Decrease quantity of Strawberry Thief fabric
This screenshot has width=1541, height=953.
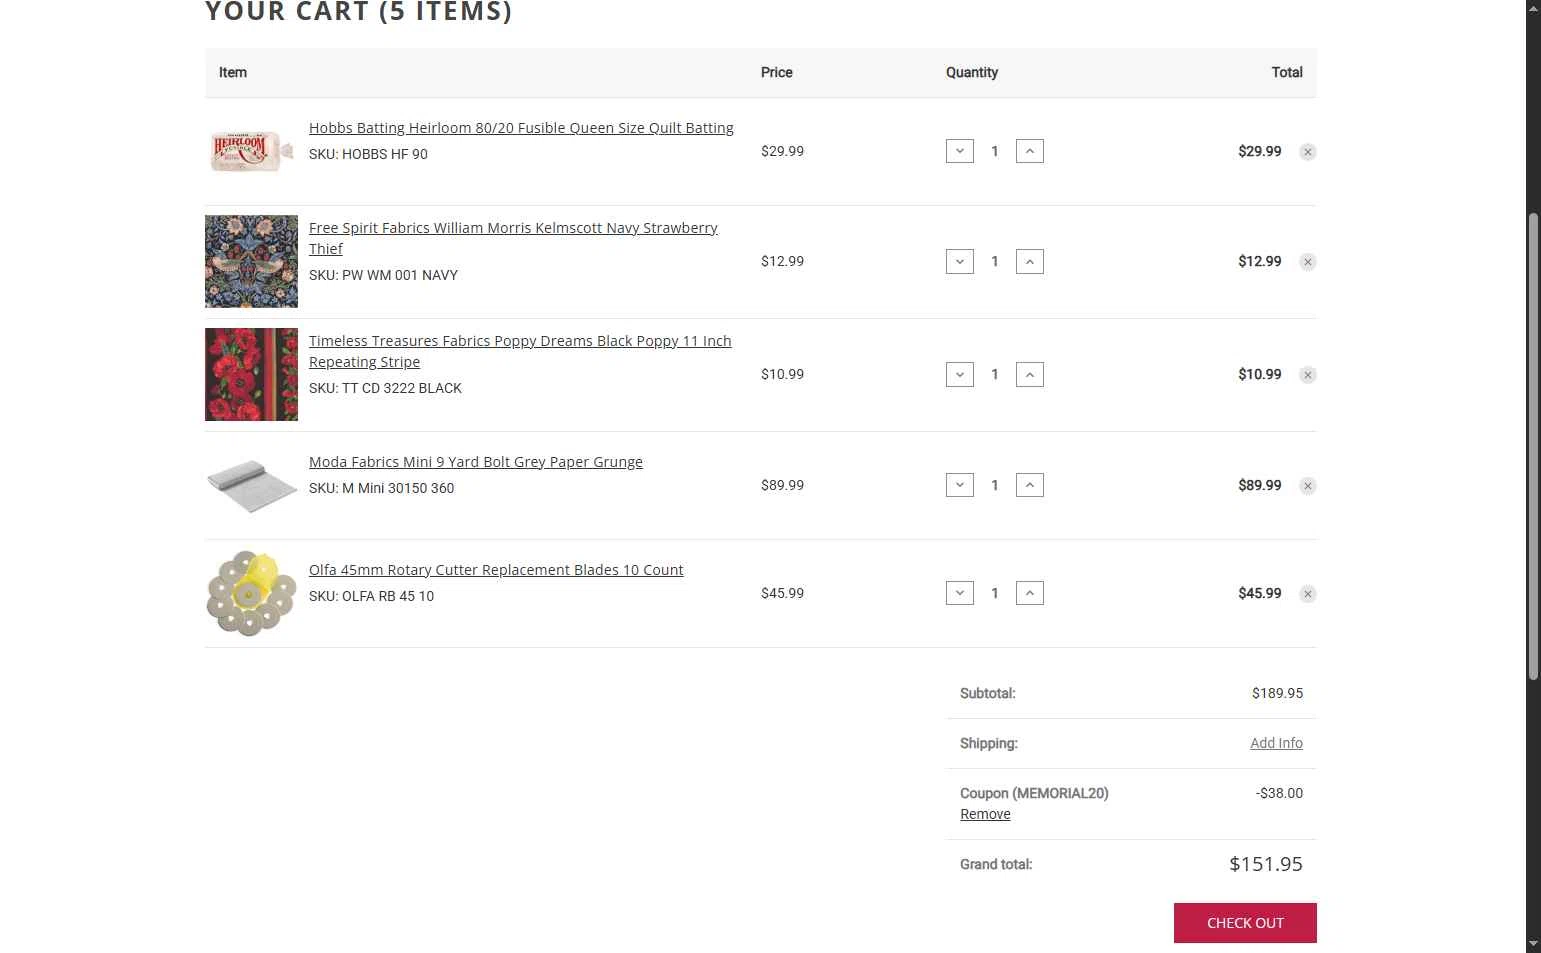coord(959,262)
